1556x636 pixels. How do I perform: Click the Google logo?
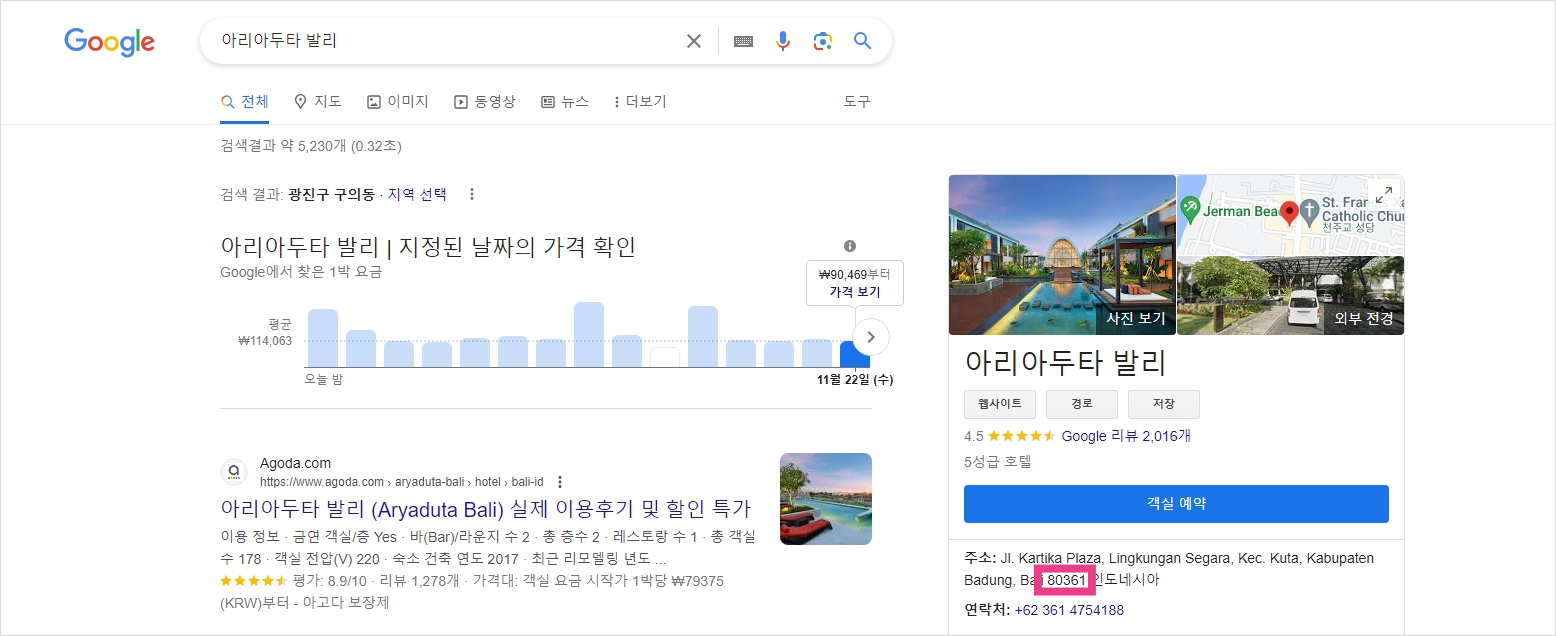tap(109, 42)
